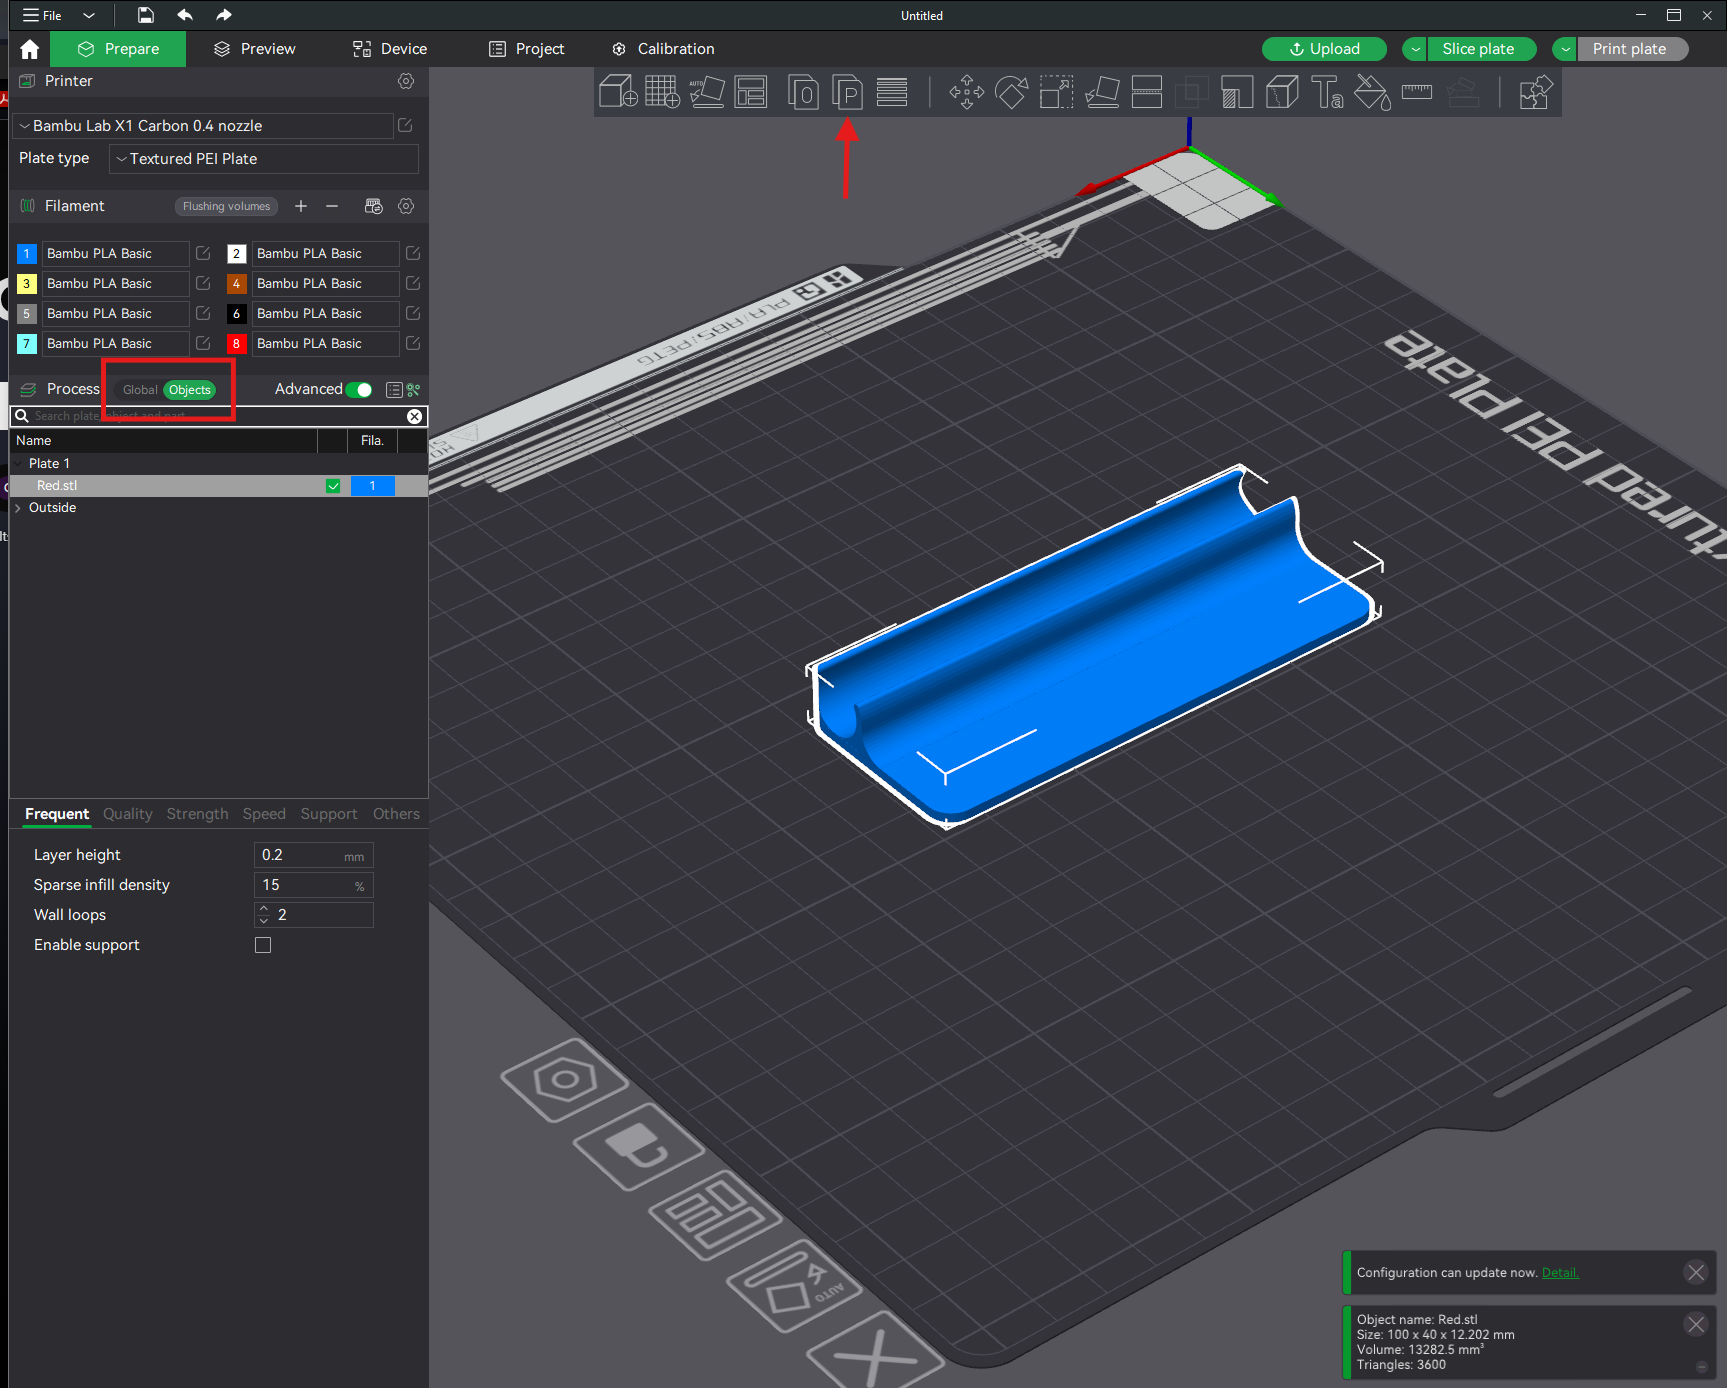This screenshot has width=1727, height=1388.
Task: Open the Detail link in notification
Action: [x=1560, y=1273]
